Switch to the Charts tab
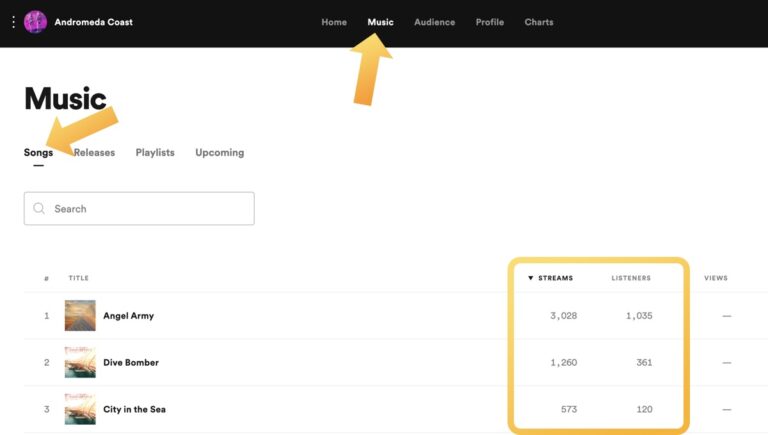Image resolution: width=768 pixels, height=435 pixels. (x=538, y=22)
